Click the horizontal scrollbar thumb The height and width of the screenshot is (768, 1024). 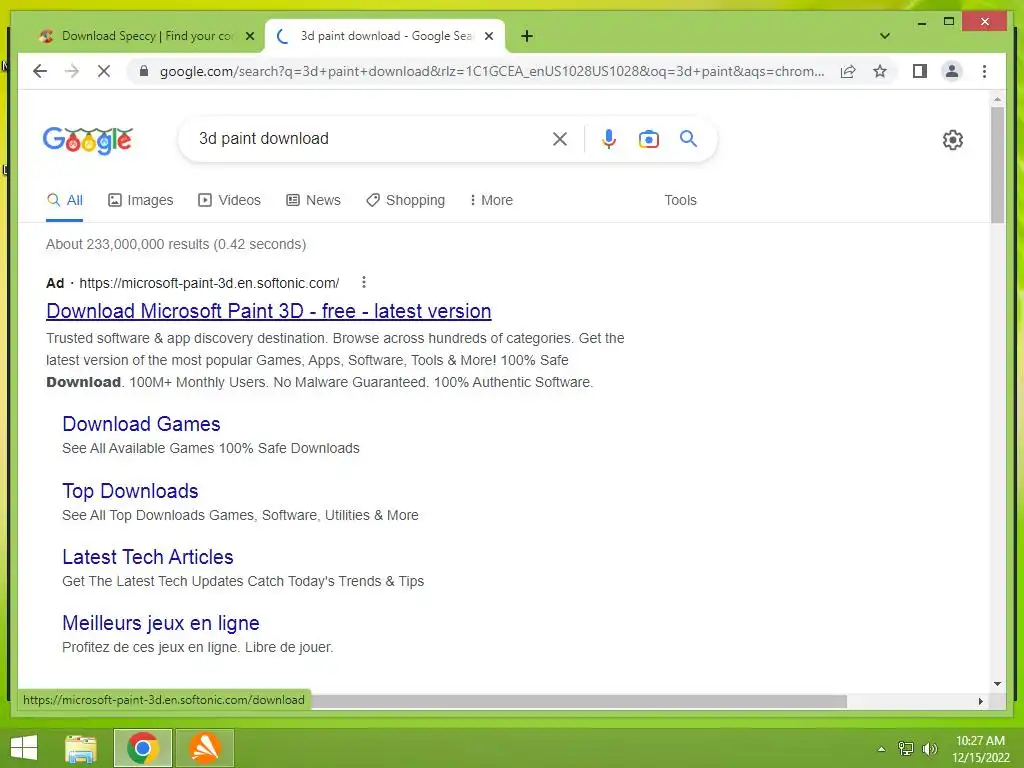tap(579, 701)
